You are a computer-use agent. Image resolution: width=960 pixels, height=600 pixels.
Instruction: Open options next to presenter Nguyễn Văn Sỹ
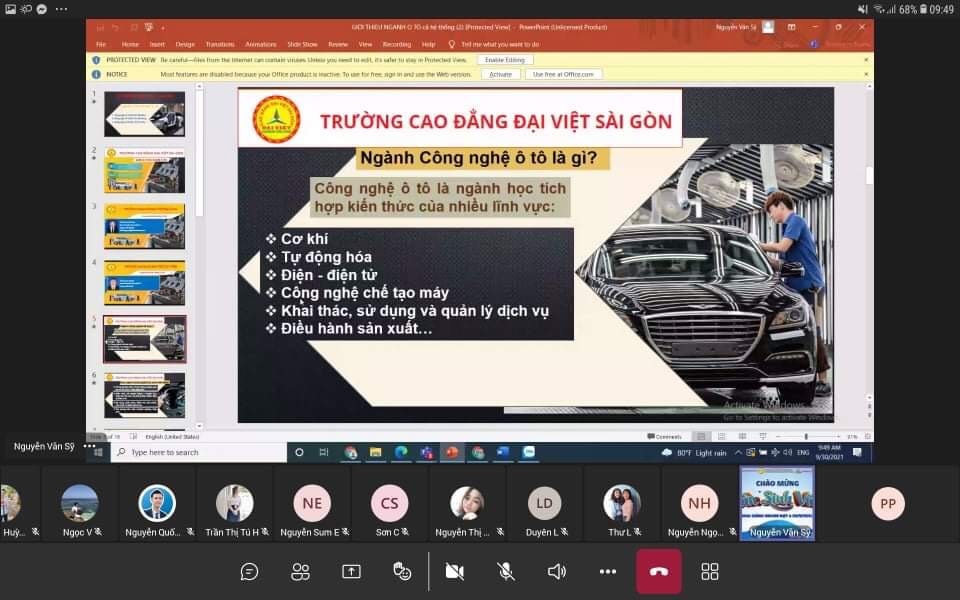coord(89,446)
